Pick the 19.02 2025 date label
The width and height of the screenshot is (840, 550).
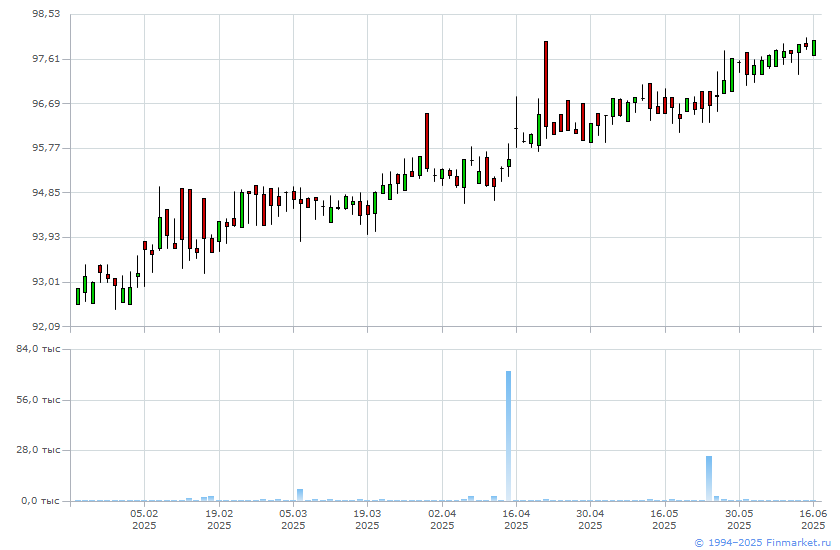pyautogui.click(x=219, y=519)
